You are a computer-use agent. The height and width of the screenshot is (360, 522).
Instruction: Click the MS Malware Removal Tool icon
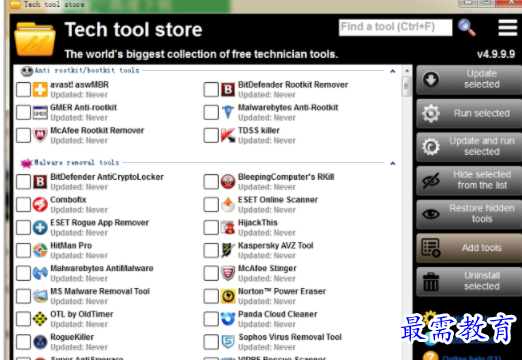[x=40, y=296]
